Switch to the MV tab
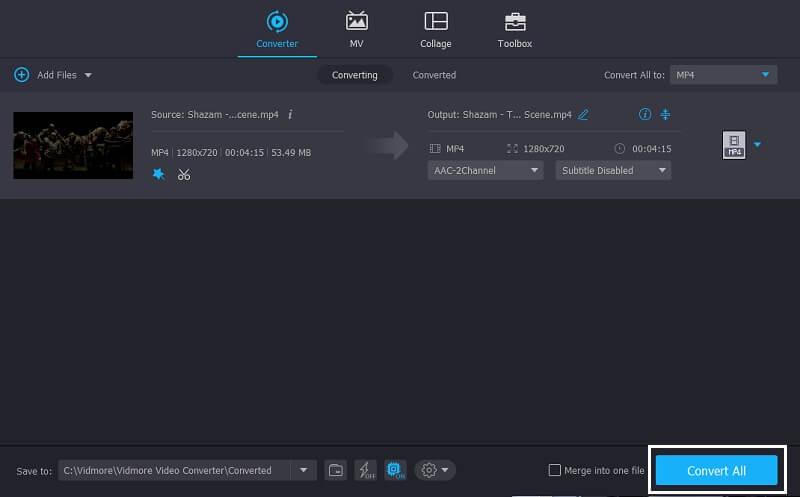 click(x=356, y=29)
